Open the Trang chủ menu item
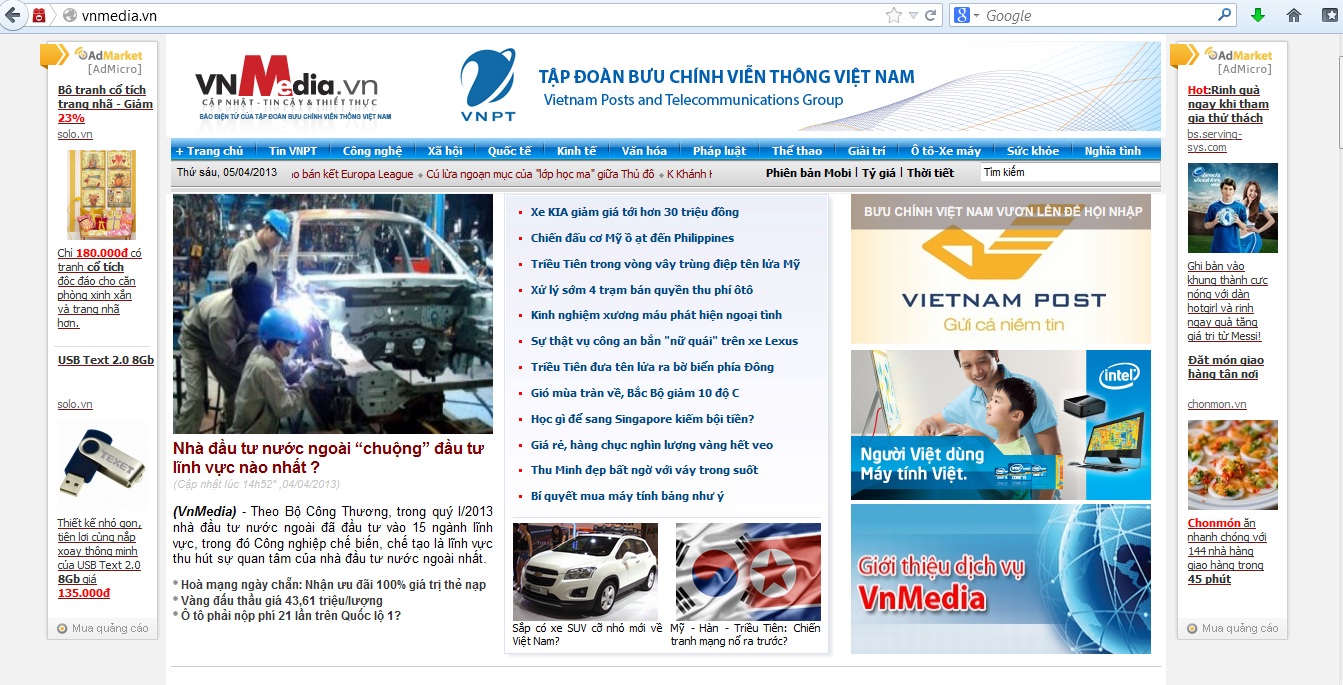 point(209,151)
